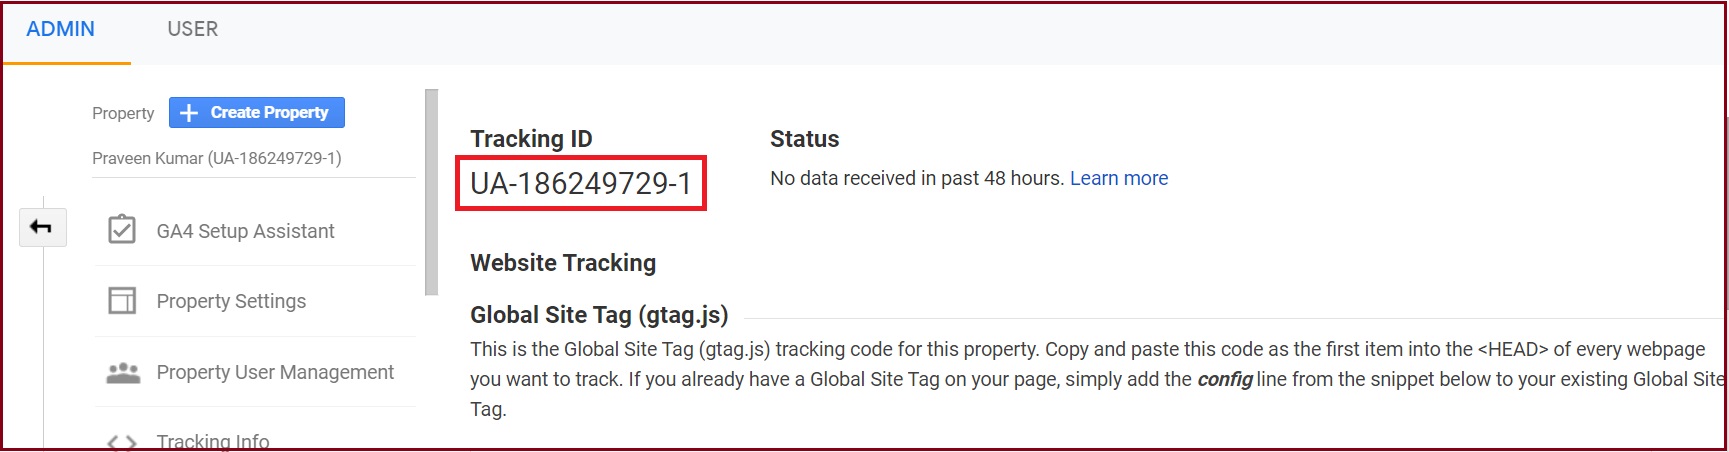This screenshot has width=1729, height=452.
Task: Click the Global Site Tag (gtag.js) heading
Action: [x=599, y=314]
